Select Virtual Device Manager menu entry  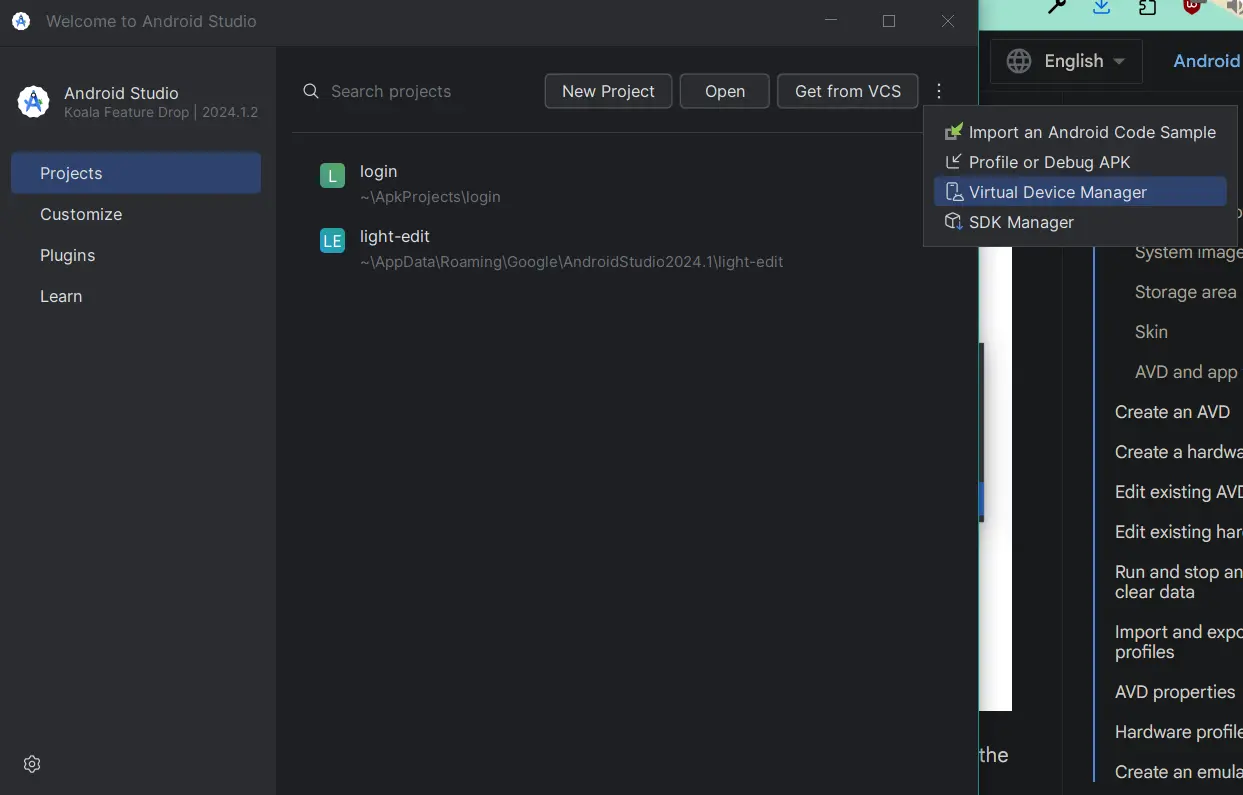pos(1057,192)
